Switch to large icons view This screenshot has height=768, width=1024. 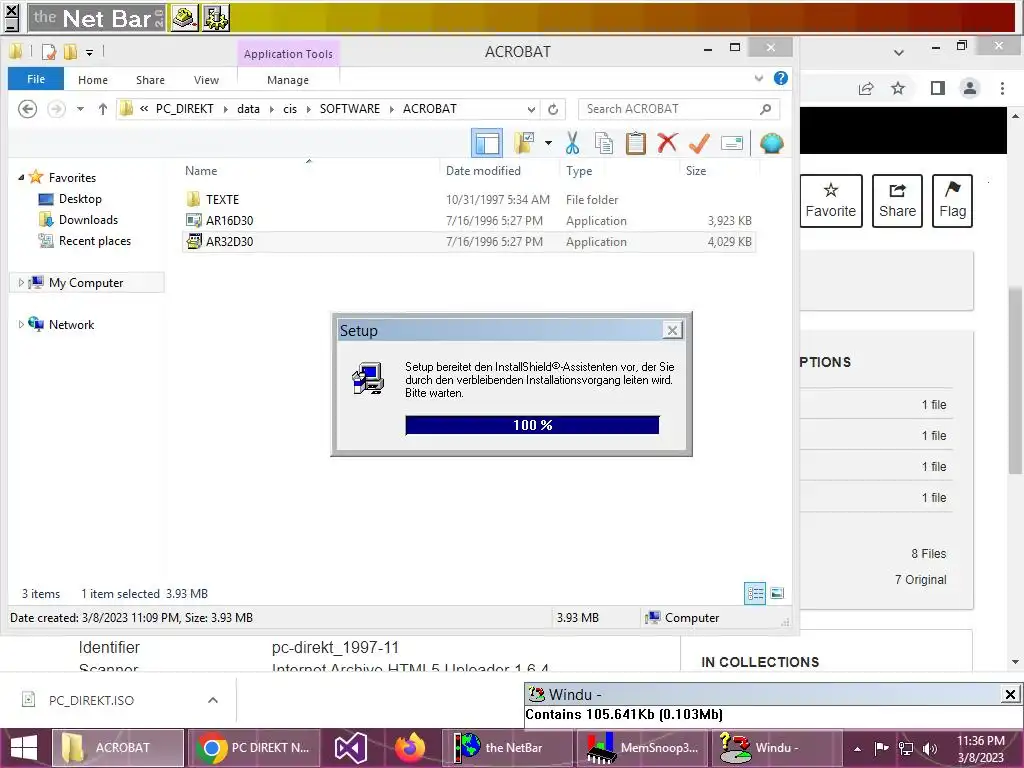(776, 593)
